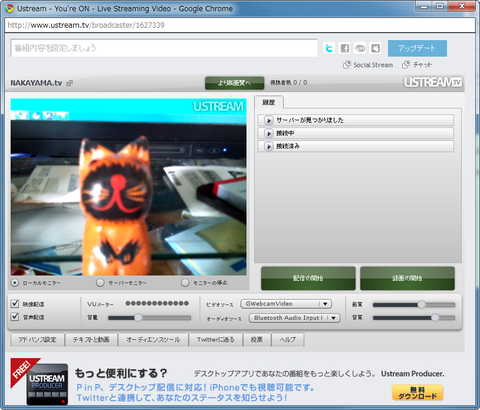This screenshot has height=410, width=480.
Task: Click the webcam preview video
Action: pyautogui.click(x=129, y=187)
